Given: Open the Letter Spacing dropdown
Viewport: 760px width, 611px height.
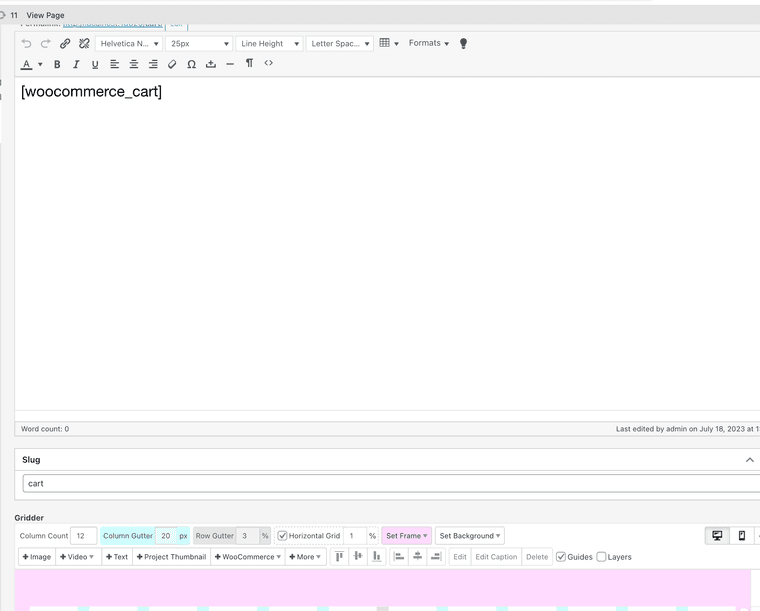Looking at the screenshot, I should (340, 44).
